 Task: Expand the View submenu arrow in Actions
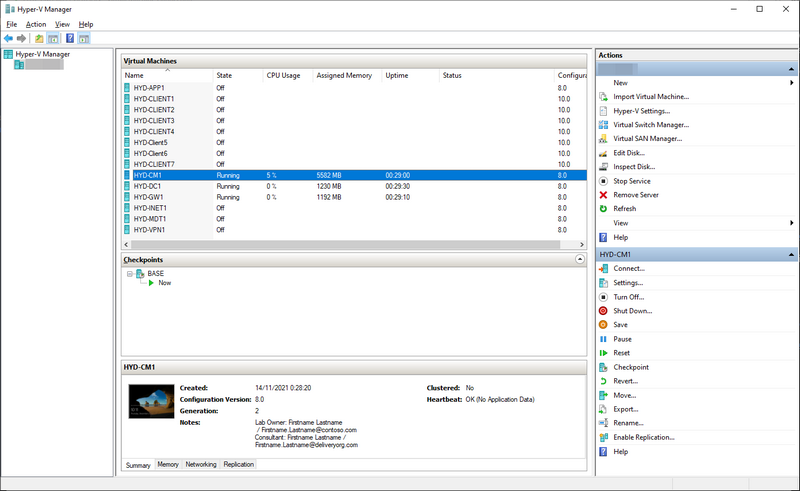[x=791, y=223]
